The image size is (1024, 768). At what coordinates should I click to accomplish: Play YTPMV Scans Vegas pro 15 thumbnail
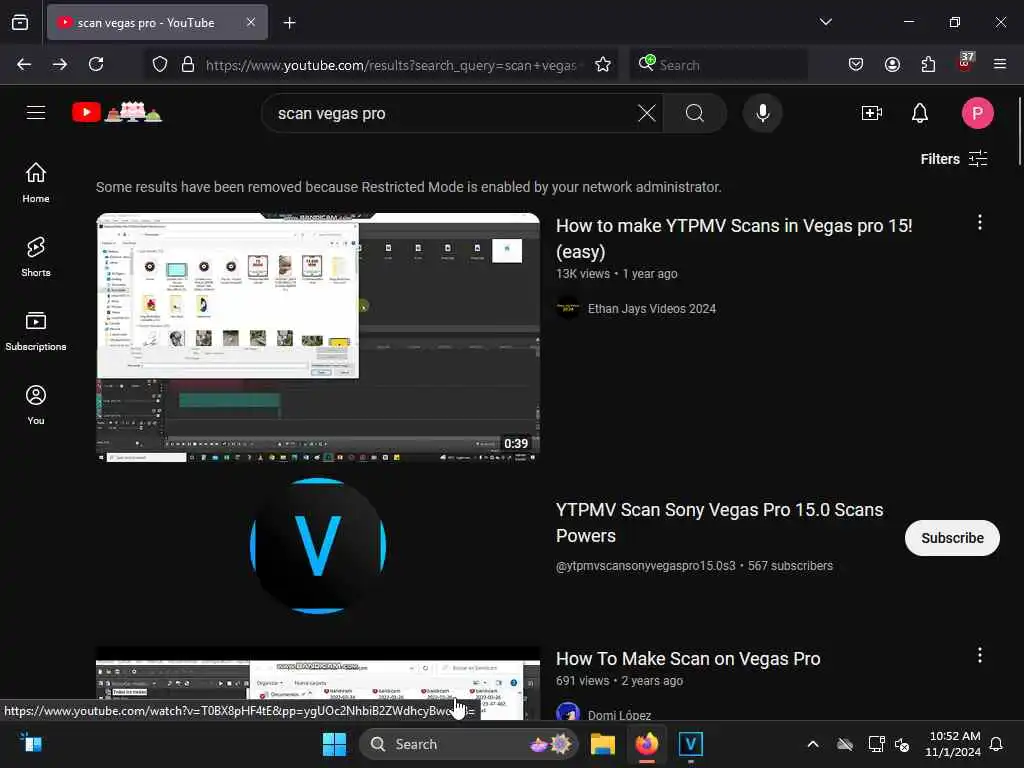pyautogui.click(x=318, y=337)
